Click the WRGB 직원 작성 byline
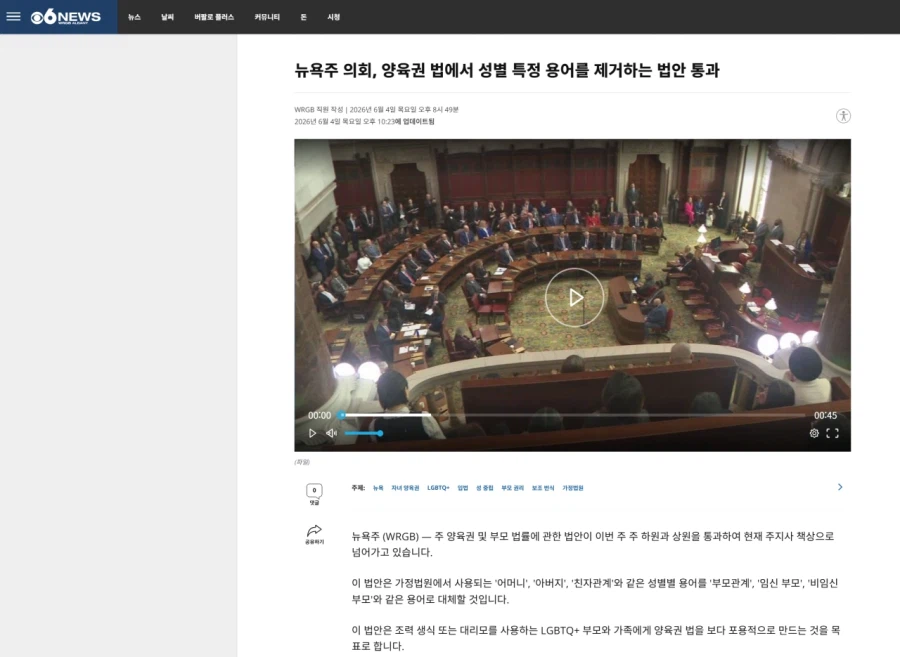This screenshot has height=657, width=900. pyautogui.click(x=319, y=110)
